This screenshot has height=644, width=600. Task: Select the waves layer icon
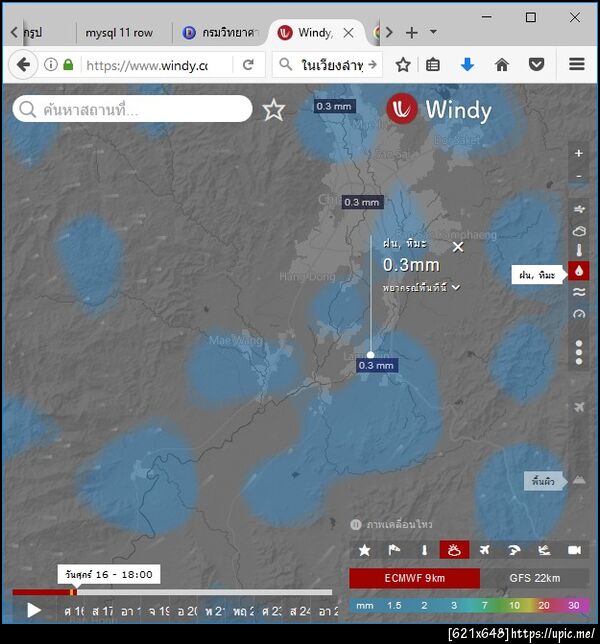pos(579,292)
